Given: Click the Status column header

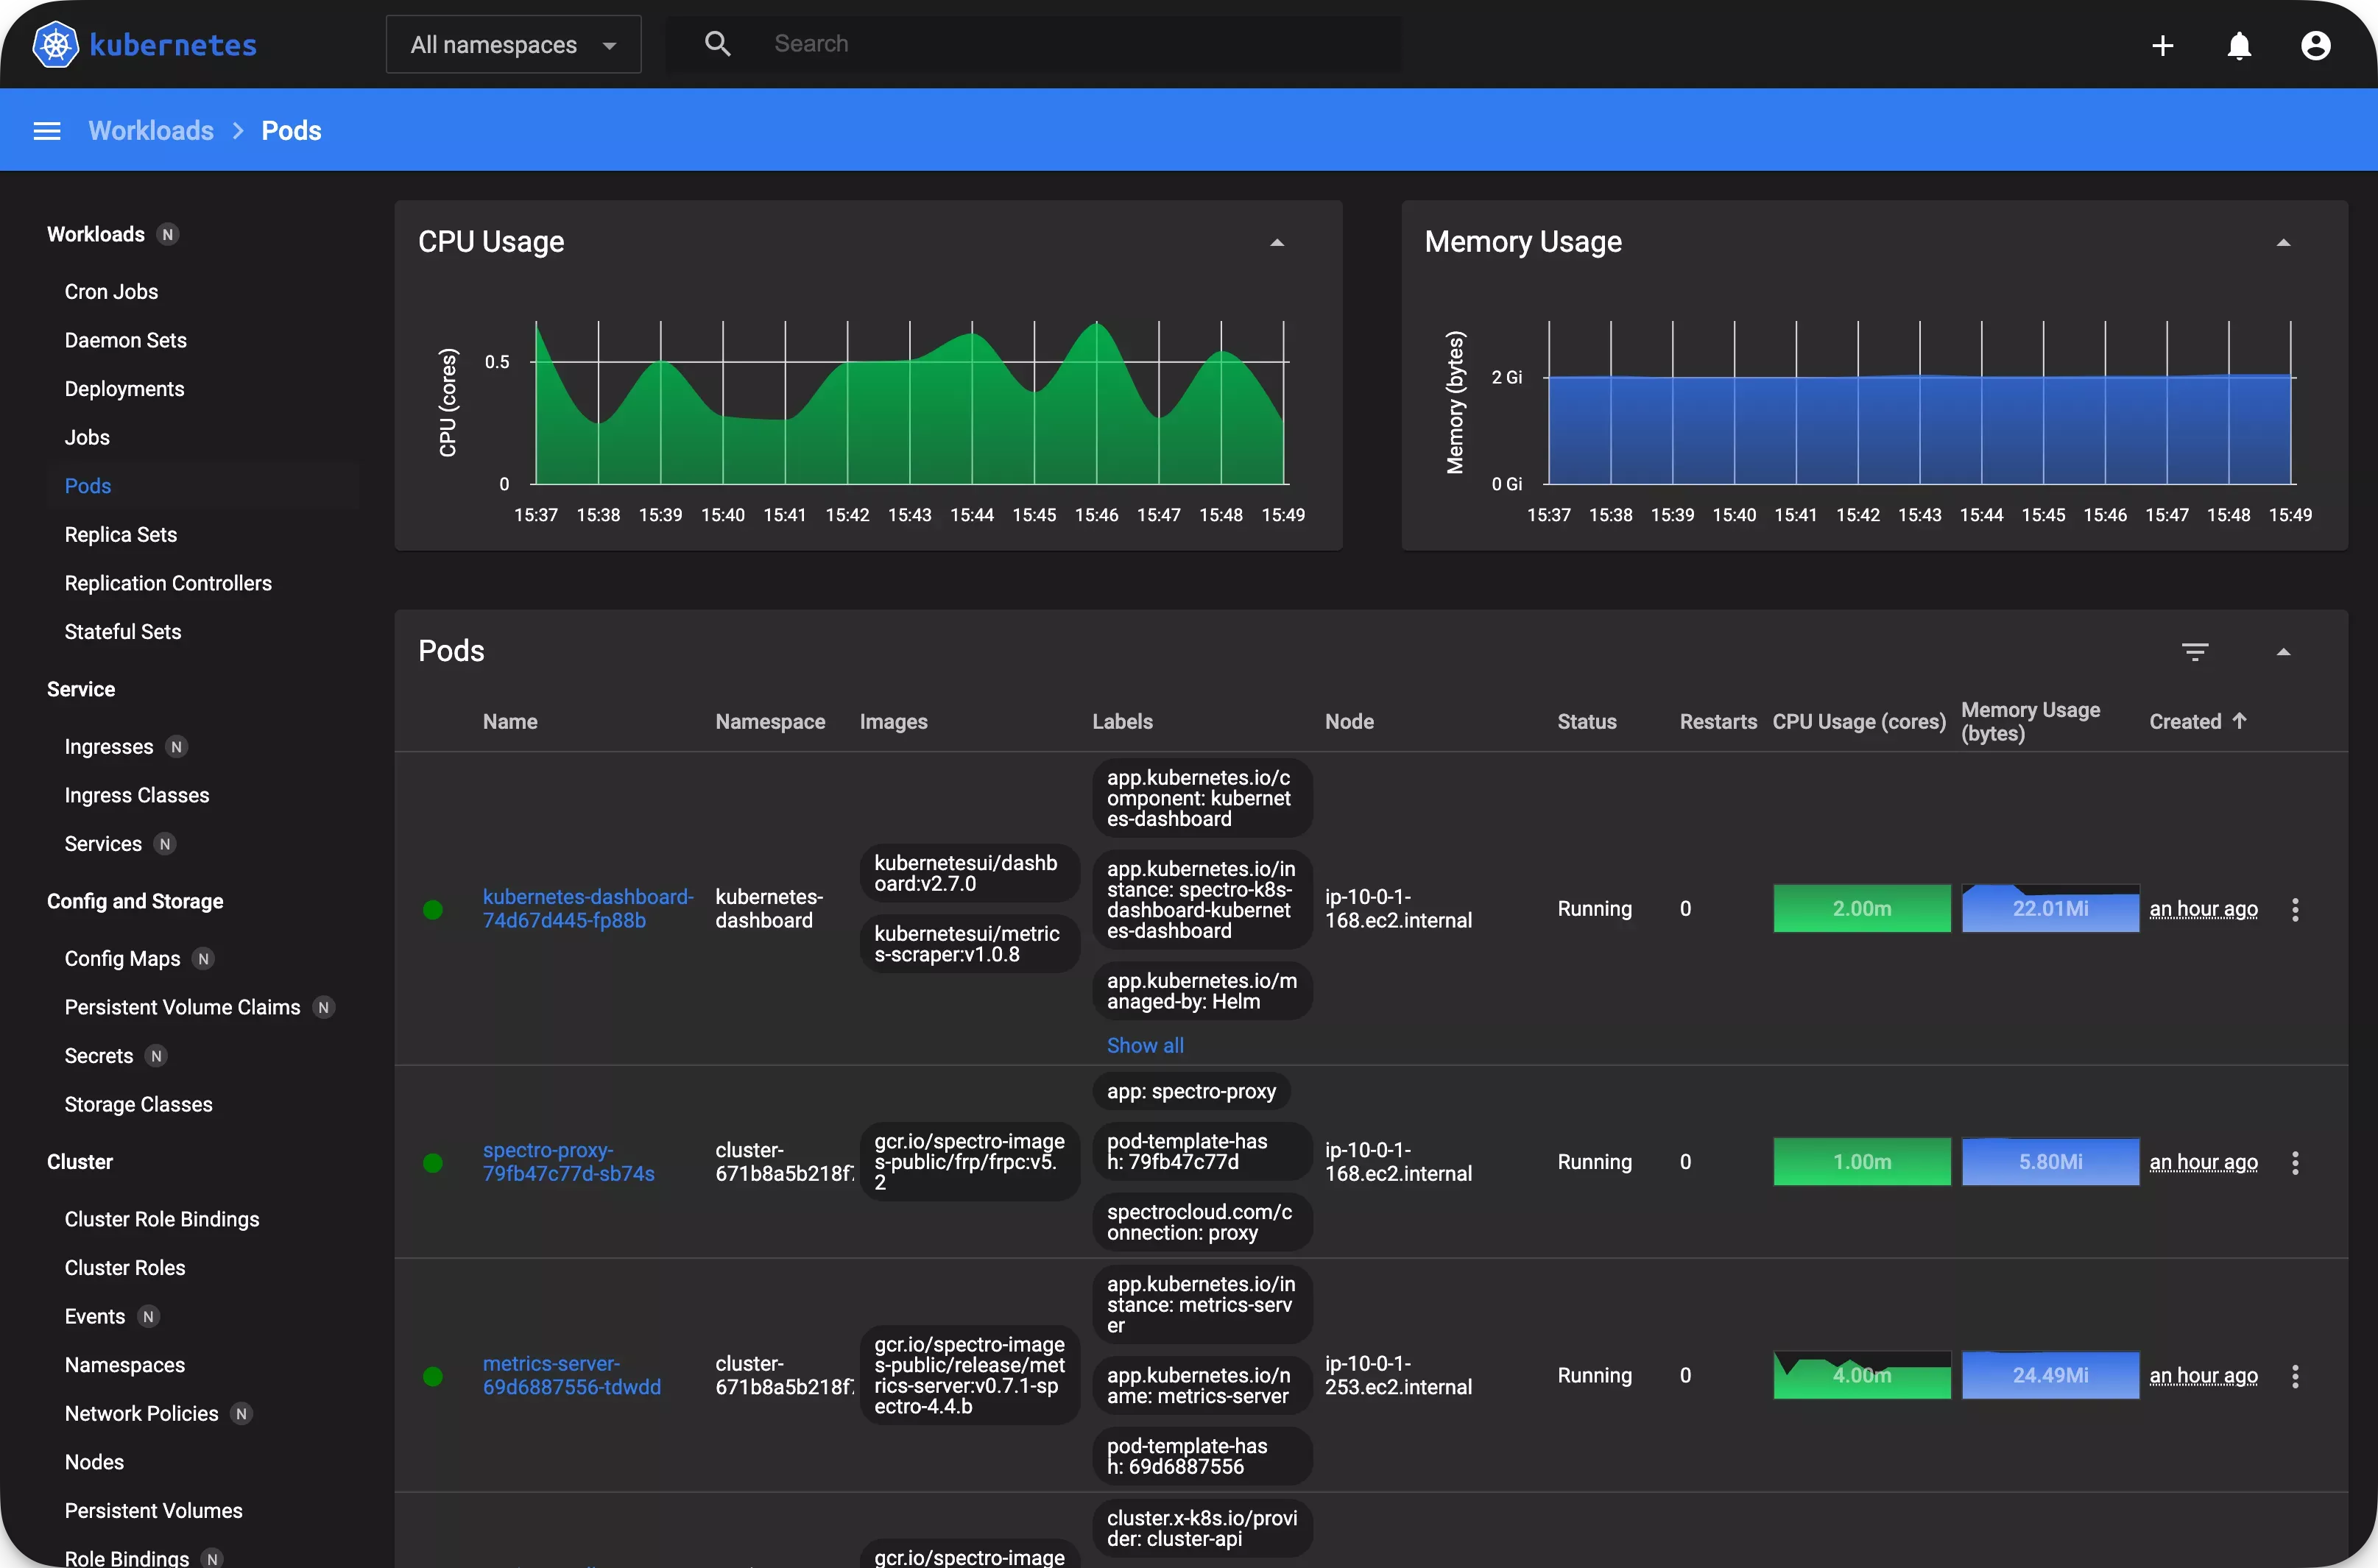Looking at the screenshot, I should tap(1586, 721).
